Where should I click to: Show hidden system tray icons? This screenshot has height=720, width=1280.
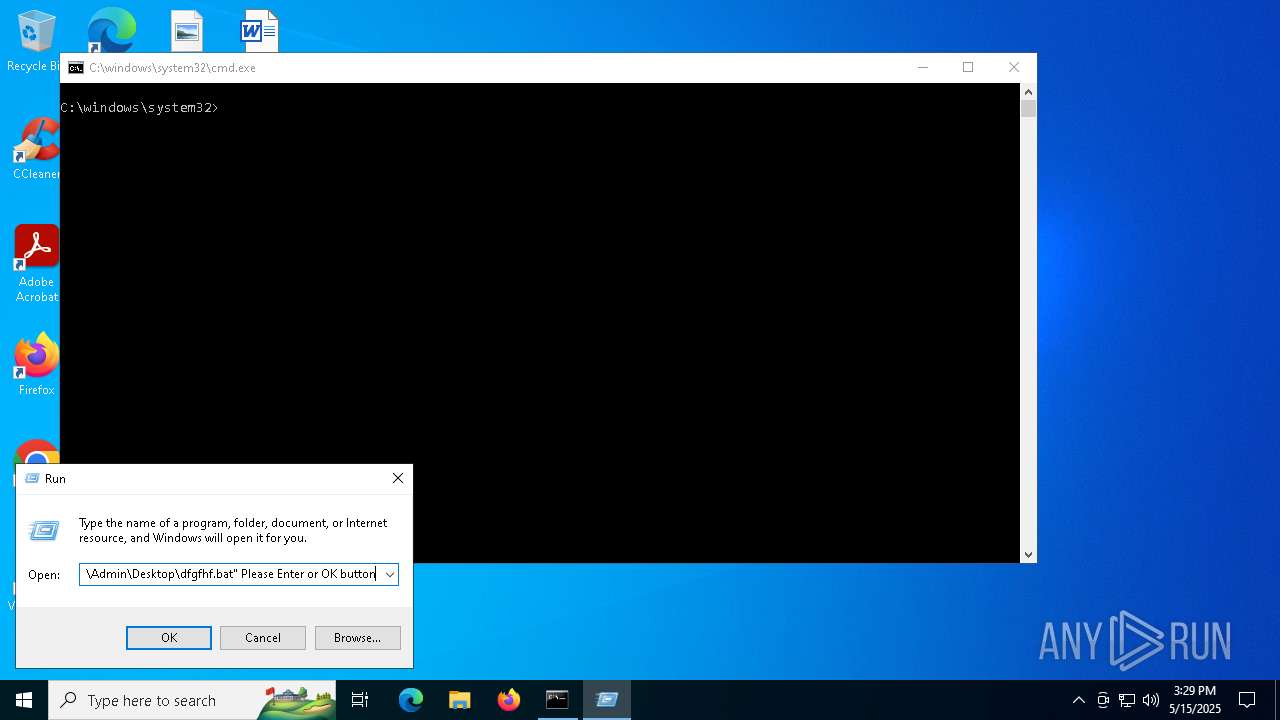click(x=1078, y=700)
